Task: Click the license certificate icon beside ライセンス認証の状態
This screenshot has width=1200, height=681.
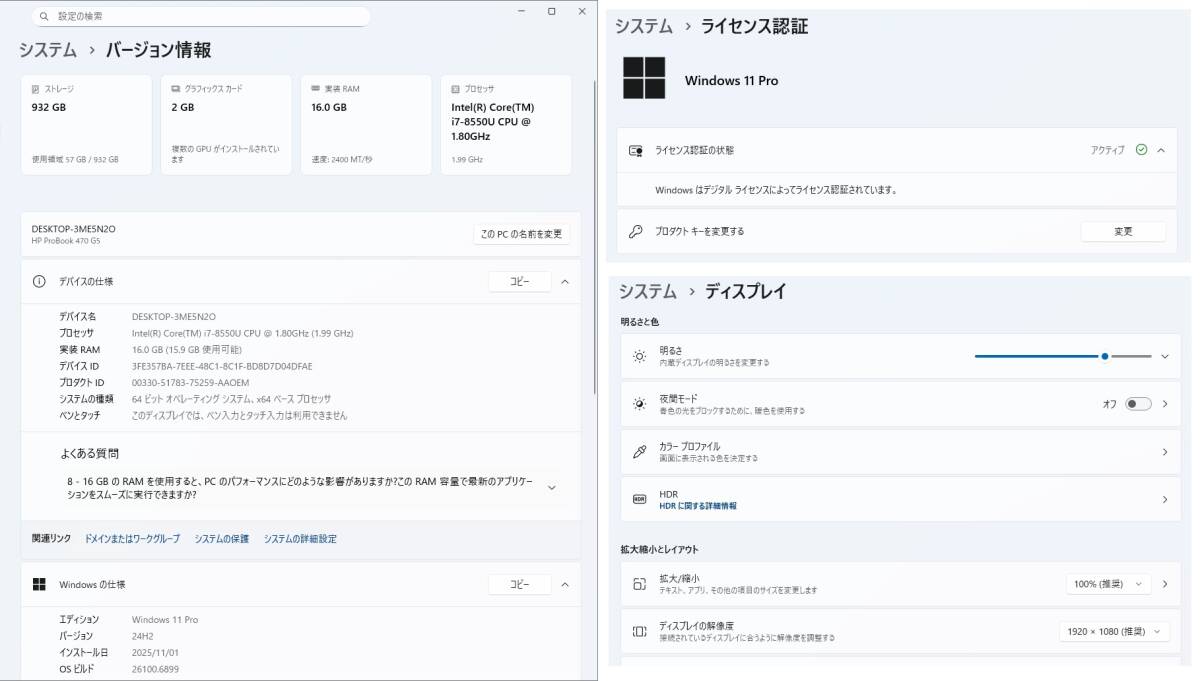Action: pos(636,150)
